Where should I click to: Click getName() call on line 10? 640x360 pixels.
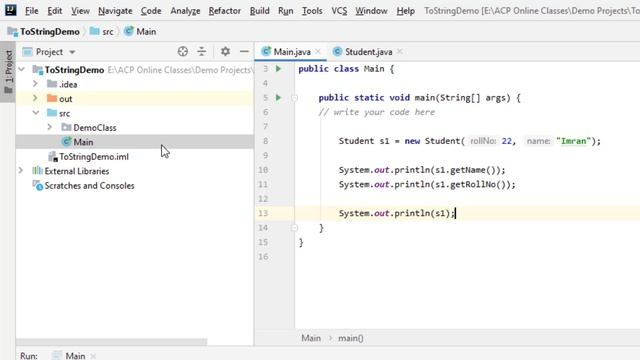click(x=472, y=170)
